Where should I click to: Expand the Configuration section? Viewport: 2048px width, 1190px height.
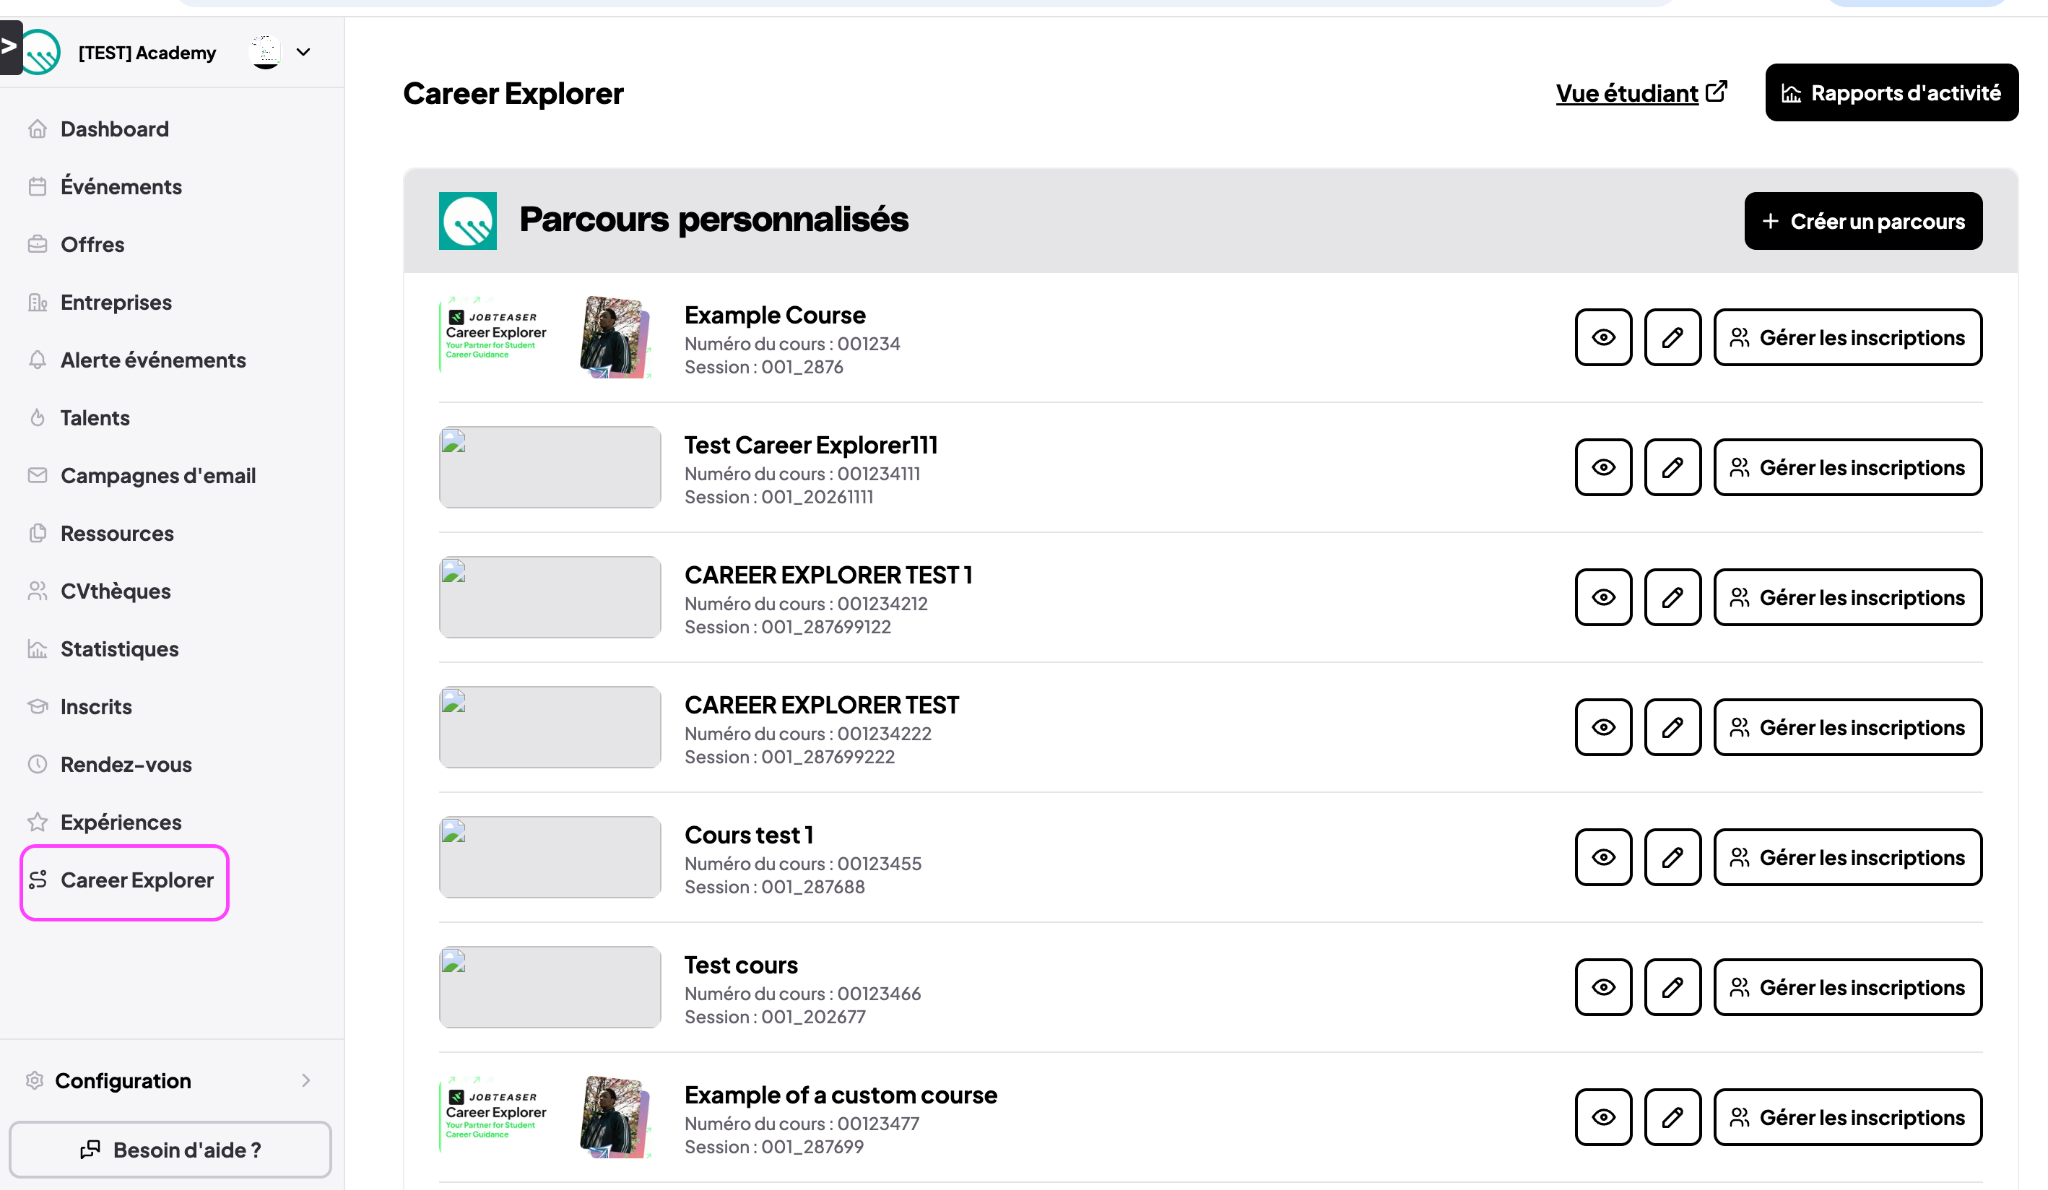click(171, 1081)
